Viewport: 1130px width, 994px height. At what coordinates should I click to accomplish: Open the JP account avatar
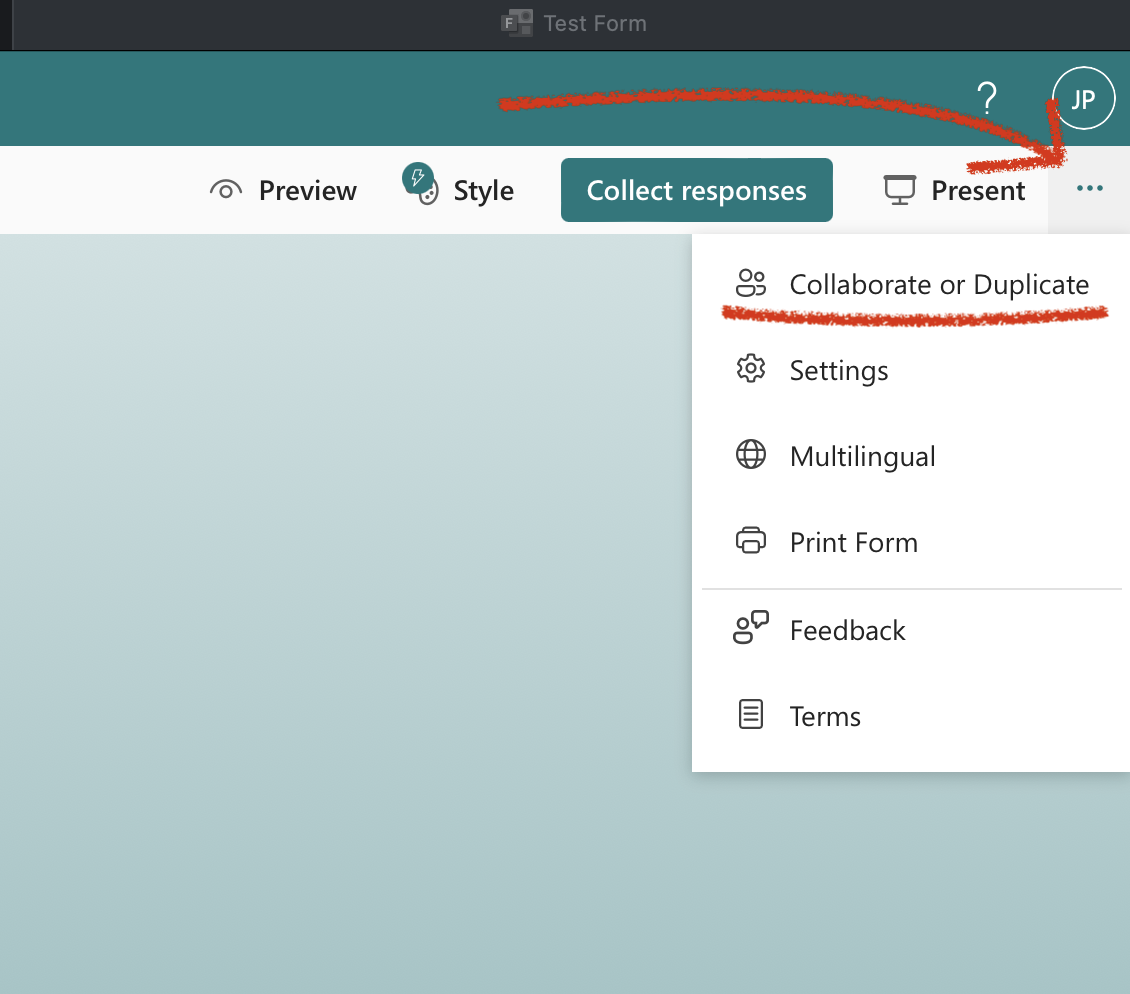click(1084, 99)
